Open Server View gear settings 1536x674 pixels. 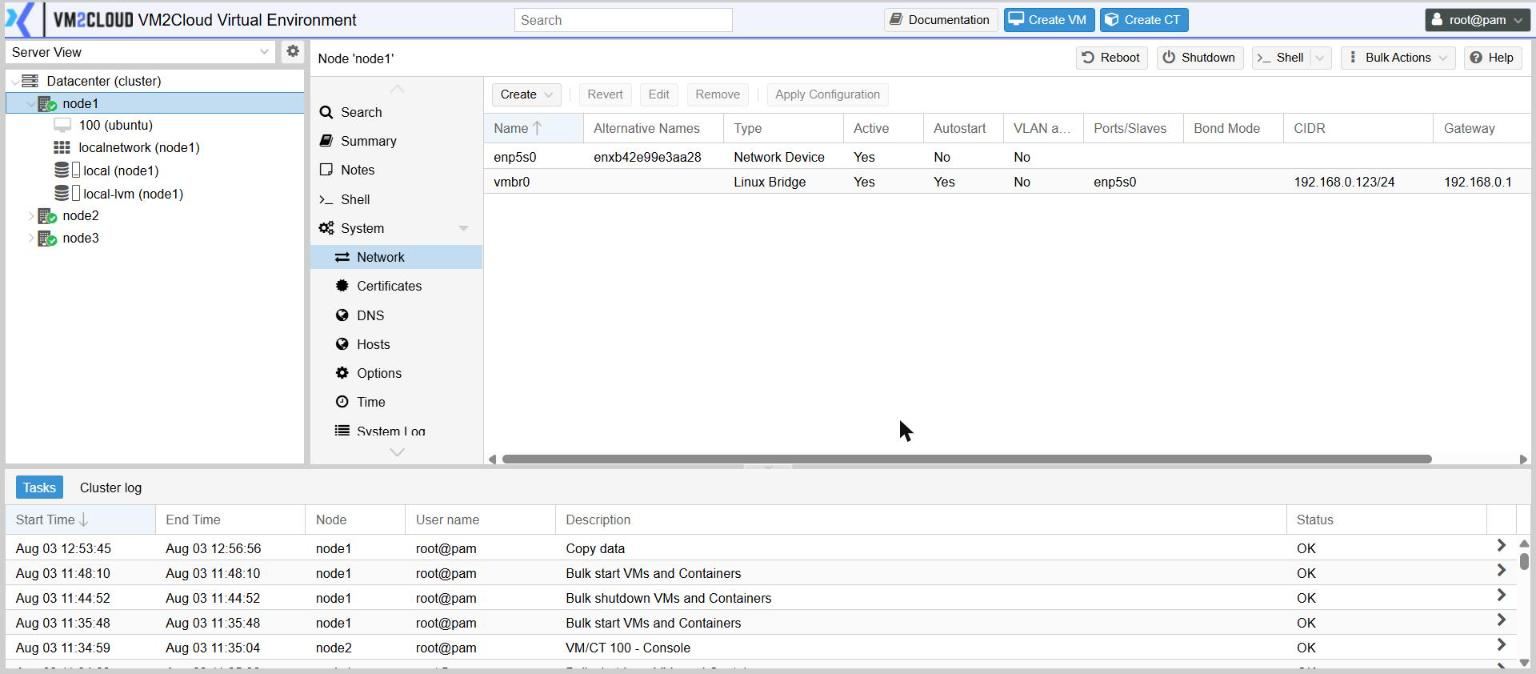point(292,51)
